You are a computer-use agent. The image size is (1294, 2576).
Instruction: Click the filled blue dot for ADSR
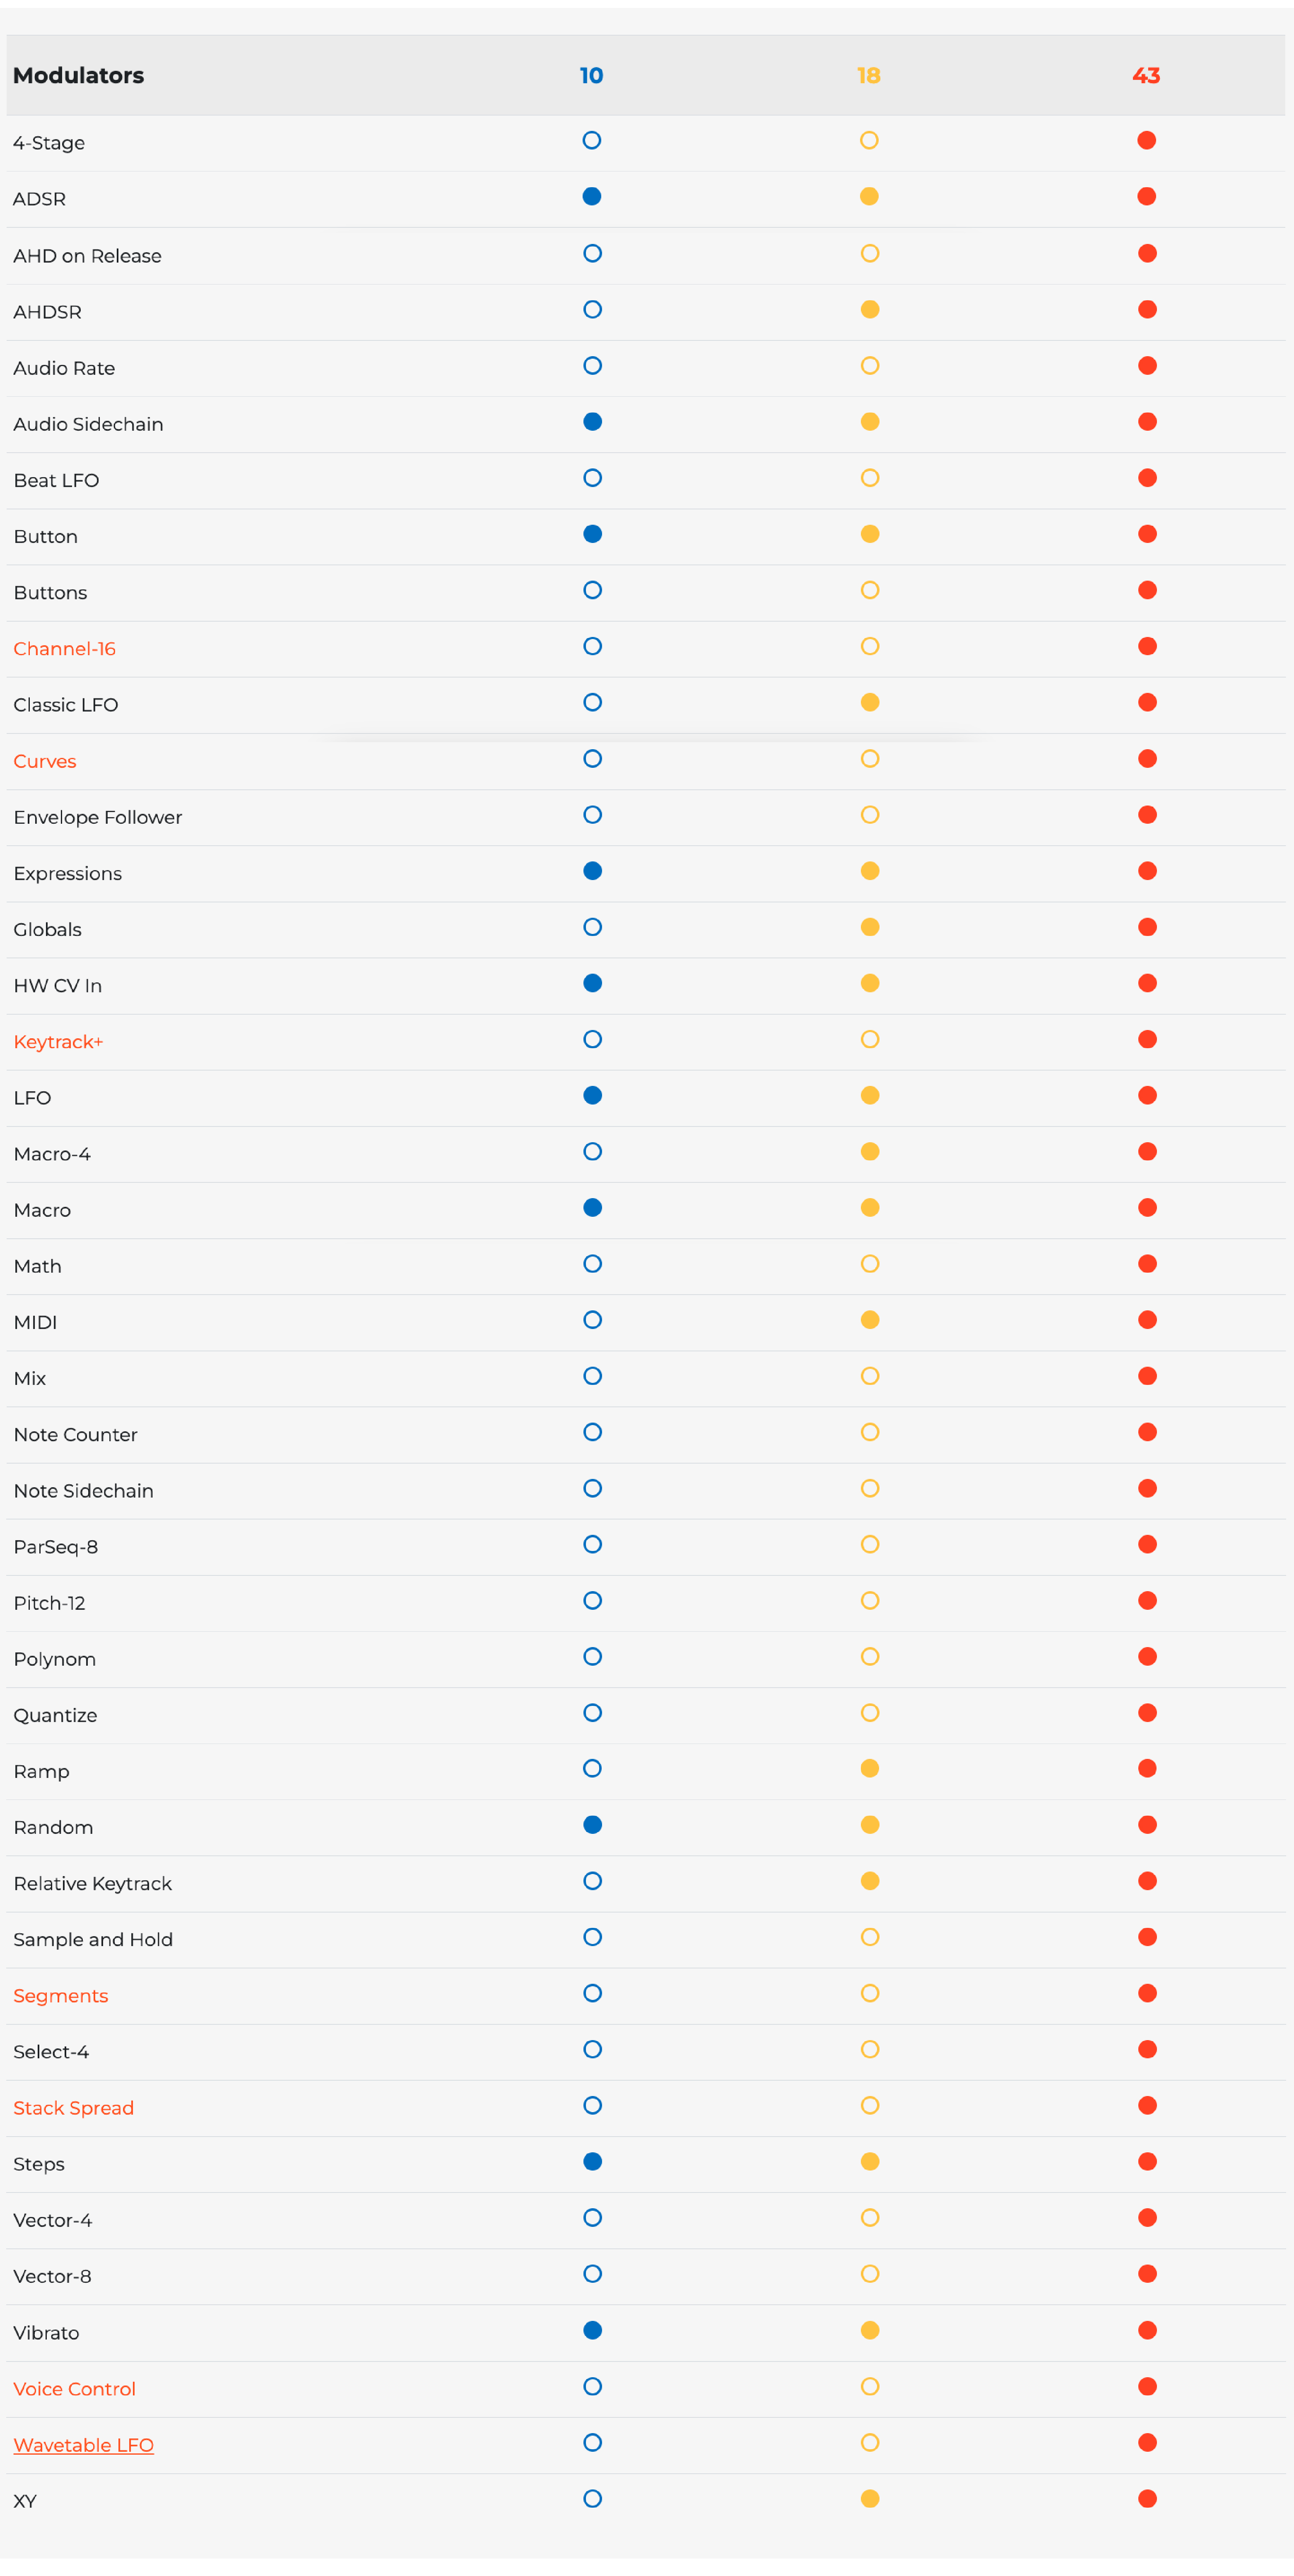pos(592,197)
